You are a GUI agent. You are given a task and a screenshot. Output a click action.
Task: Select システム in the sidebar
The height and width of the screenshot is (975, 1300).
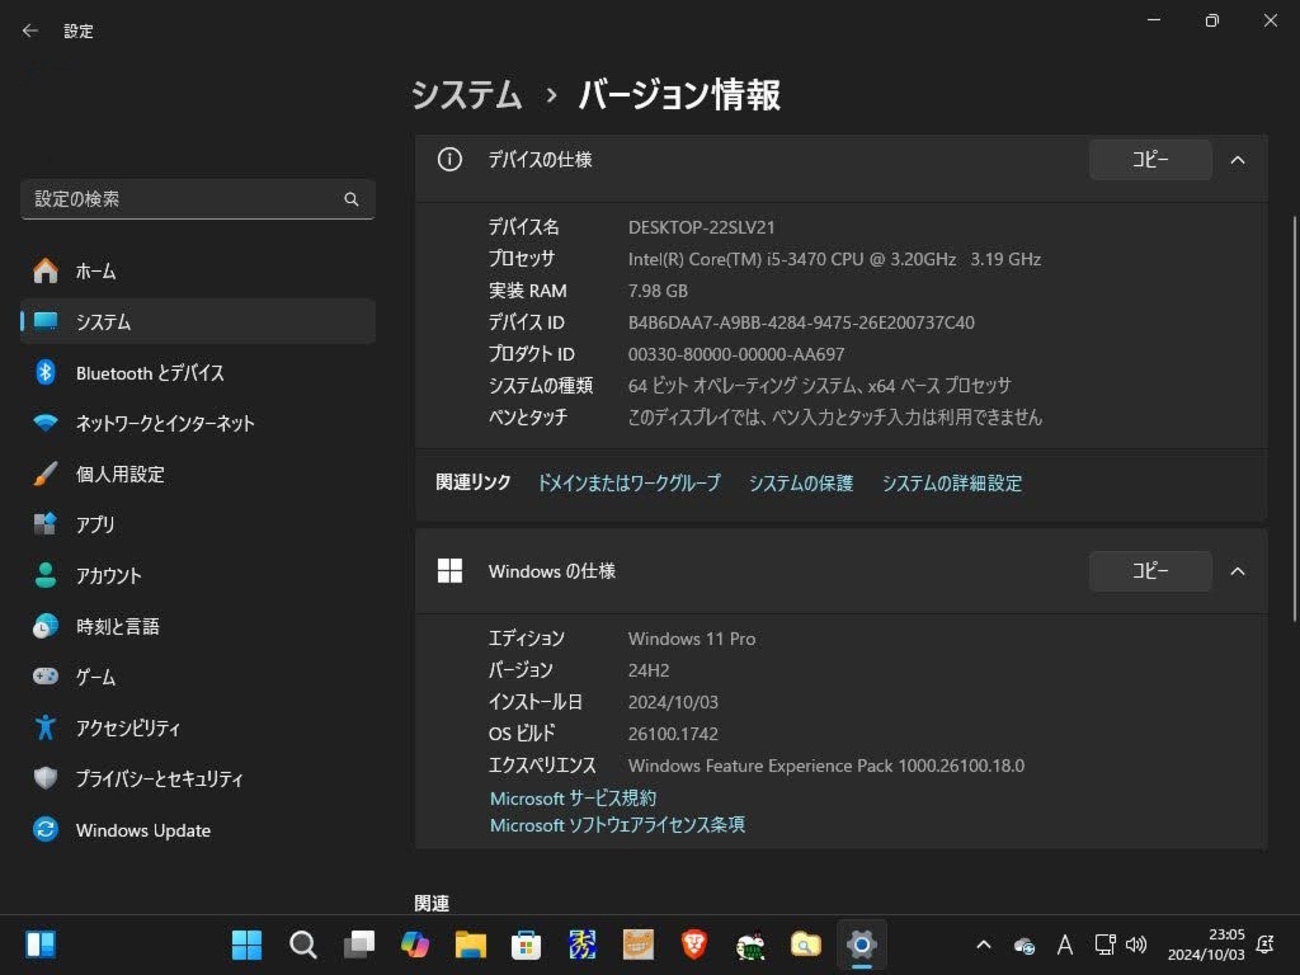point(197,322)
